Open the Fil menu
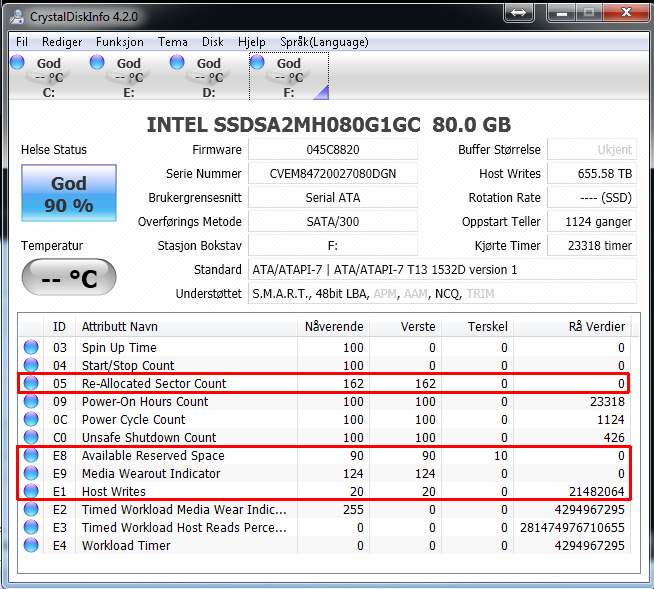 point(22,42)
